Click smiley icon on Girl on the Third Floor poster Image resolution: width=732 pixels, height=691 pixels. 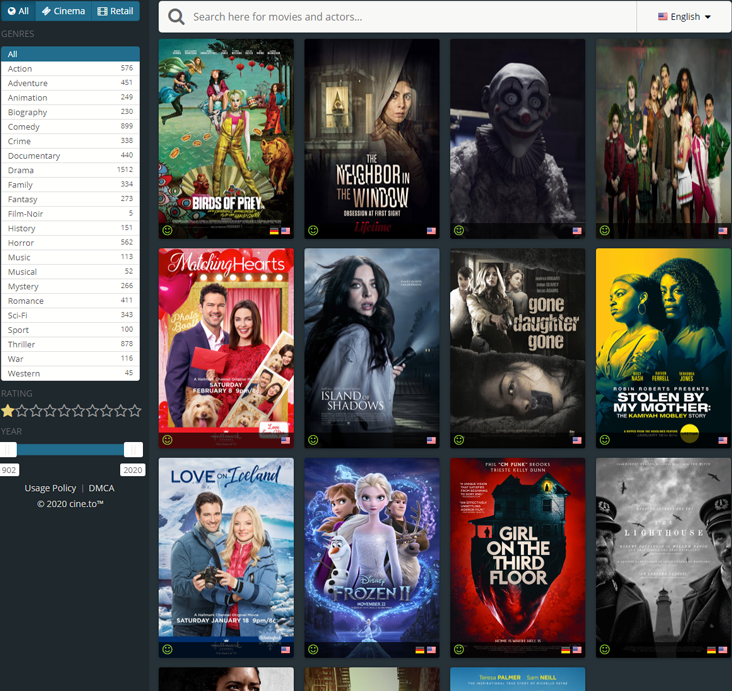point(459,649)
